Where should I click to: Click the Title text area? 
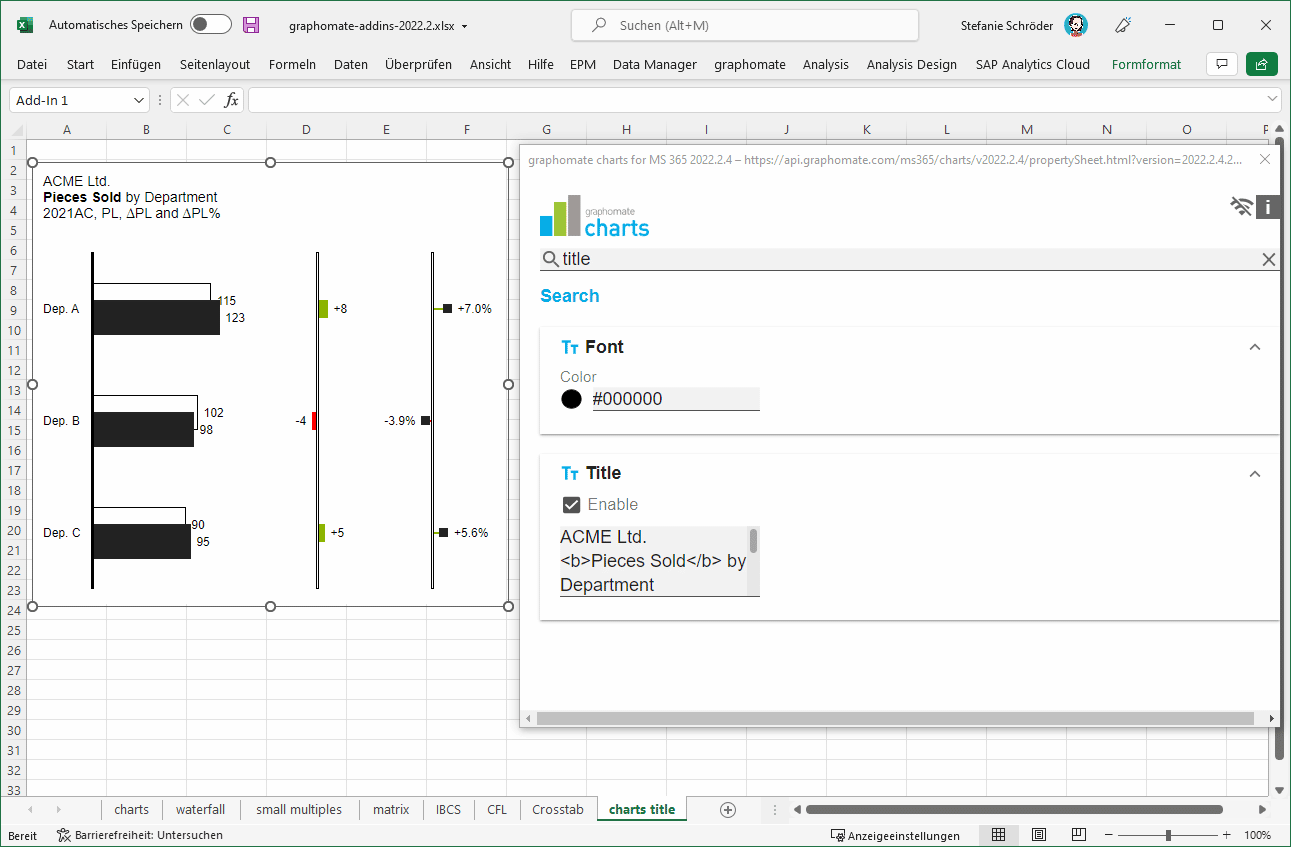click(654, 561)
